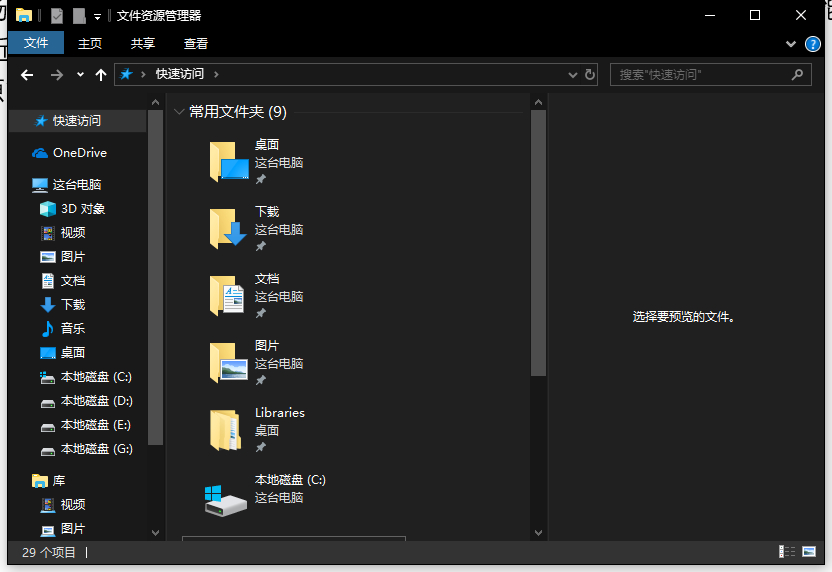832x572 pixels.
Task: Expand the ribbon with the chevron
Action: tap(791, 44)
